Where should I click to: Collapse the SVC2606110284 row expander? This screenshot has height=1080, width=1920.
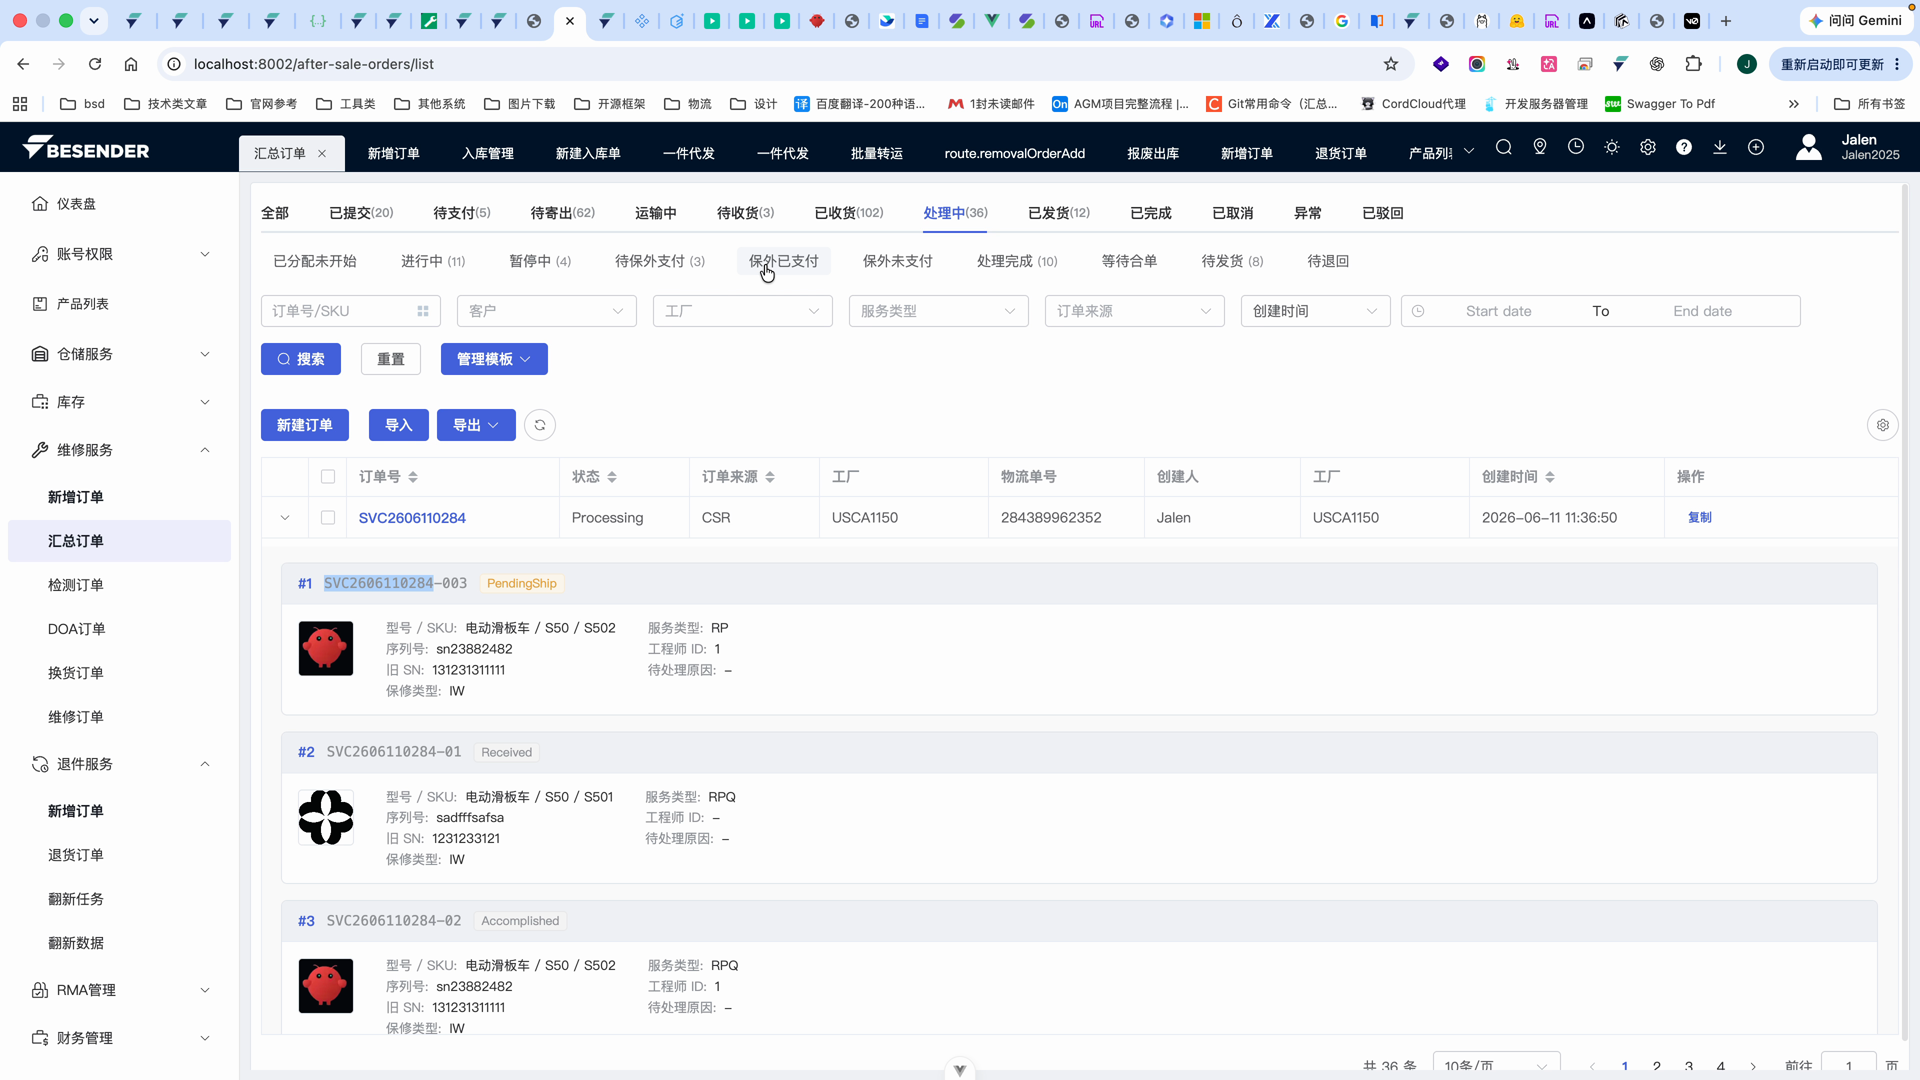[x=285, y=518]
